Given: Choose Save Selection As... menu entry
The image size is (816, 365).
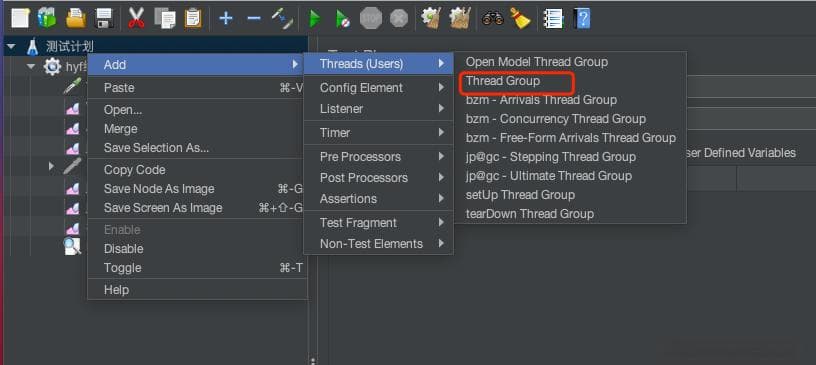Looking at the screenshot, I should coord(197,148).
